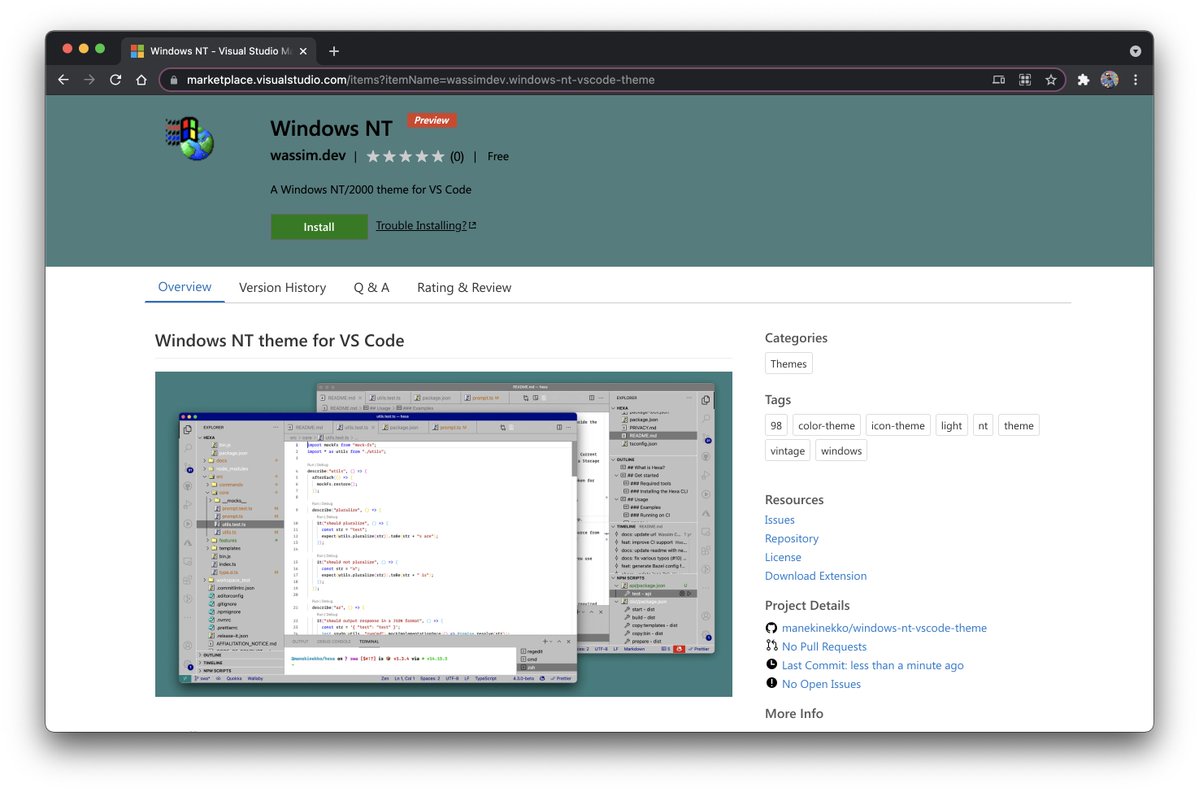Open the Issues resource link

[779, 520]
